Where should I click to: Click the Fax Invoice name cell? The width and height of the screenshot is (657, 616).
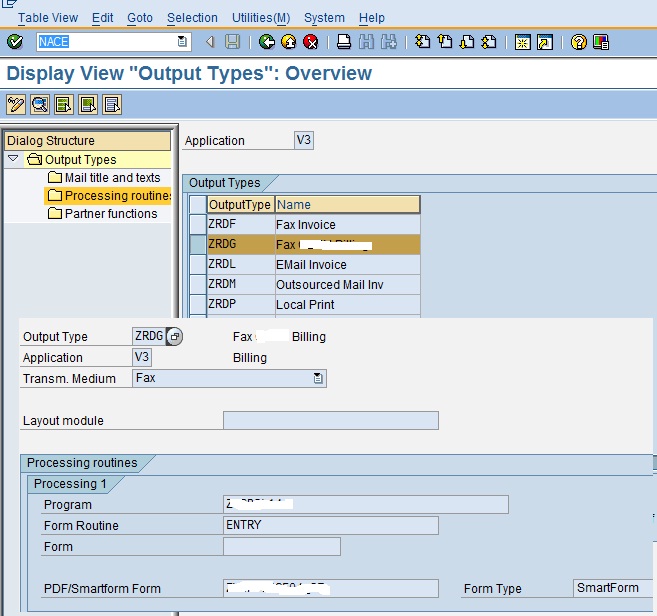[x=347, y=225]
